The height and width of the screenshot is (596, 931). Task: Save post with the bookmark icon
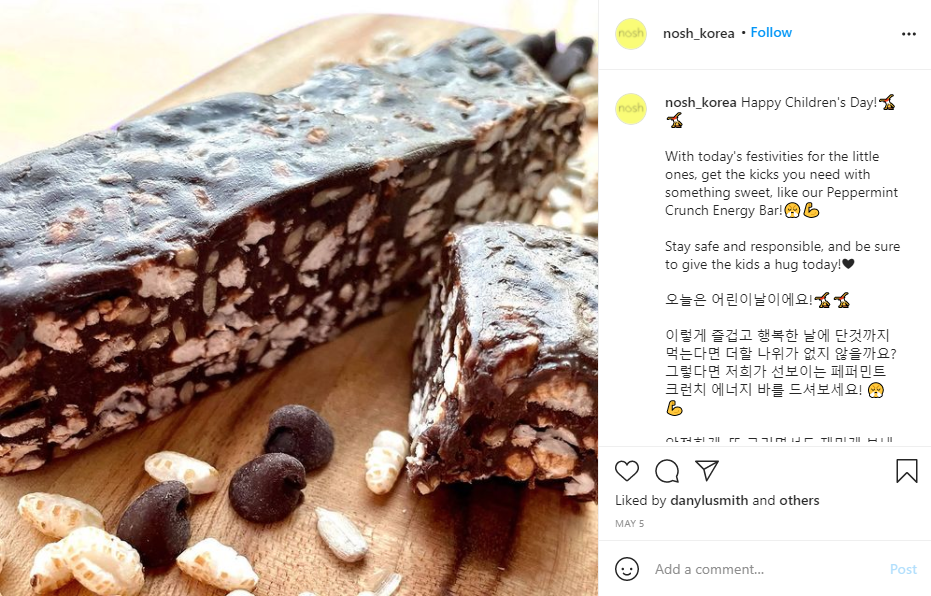click(x=907, y=471)
